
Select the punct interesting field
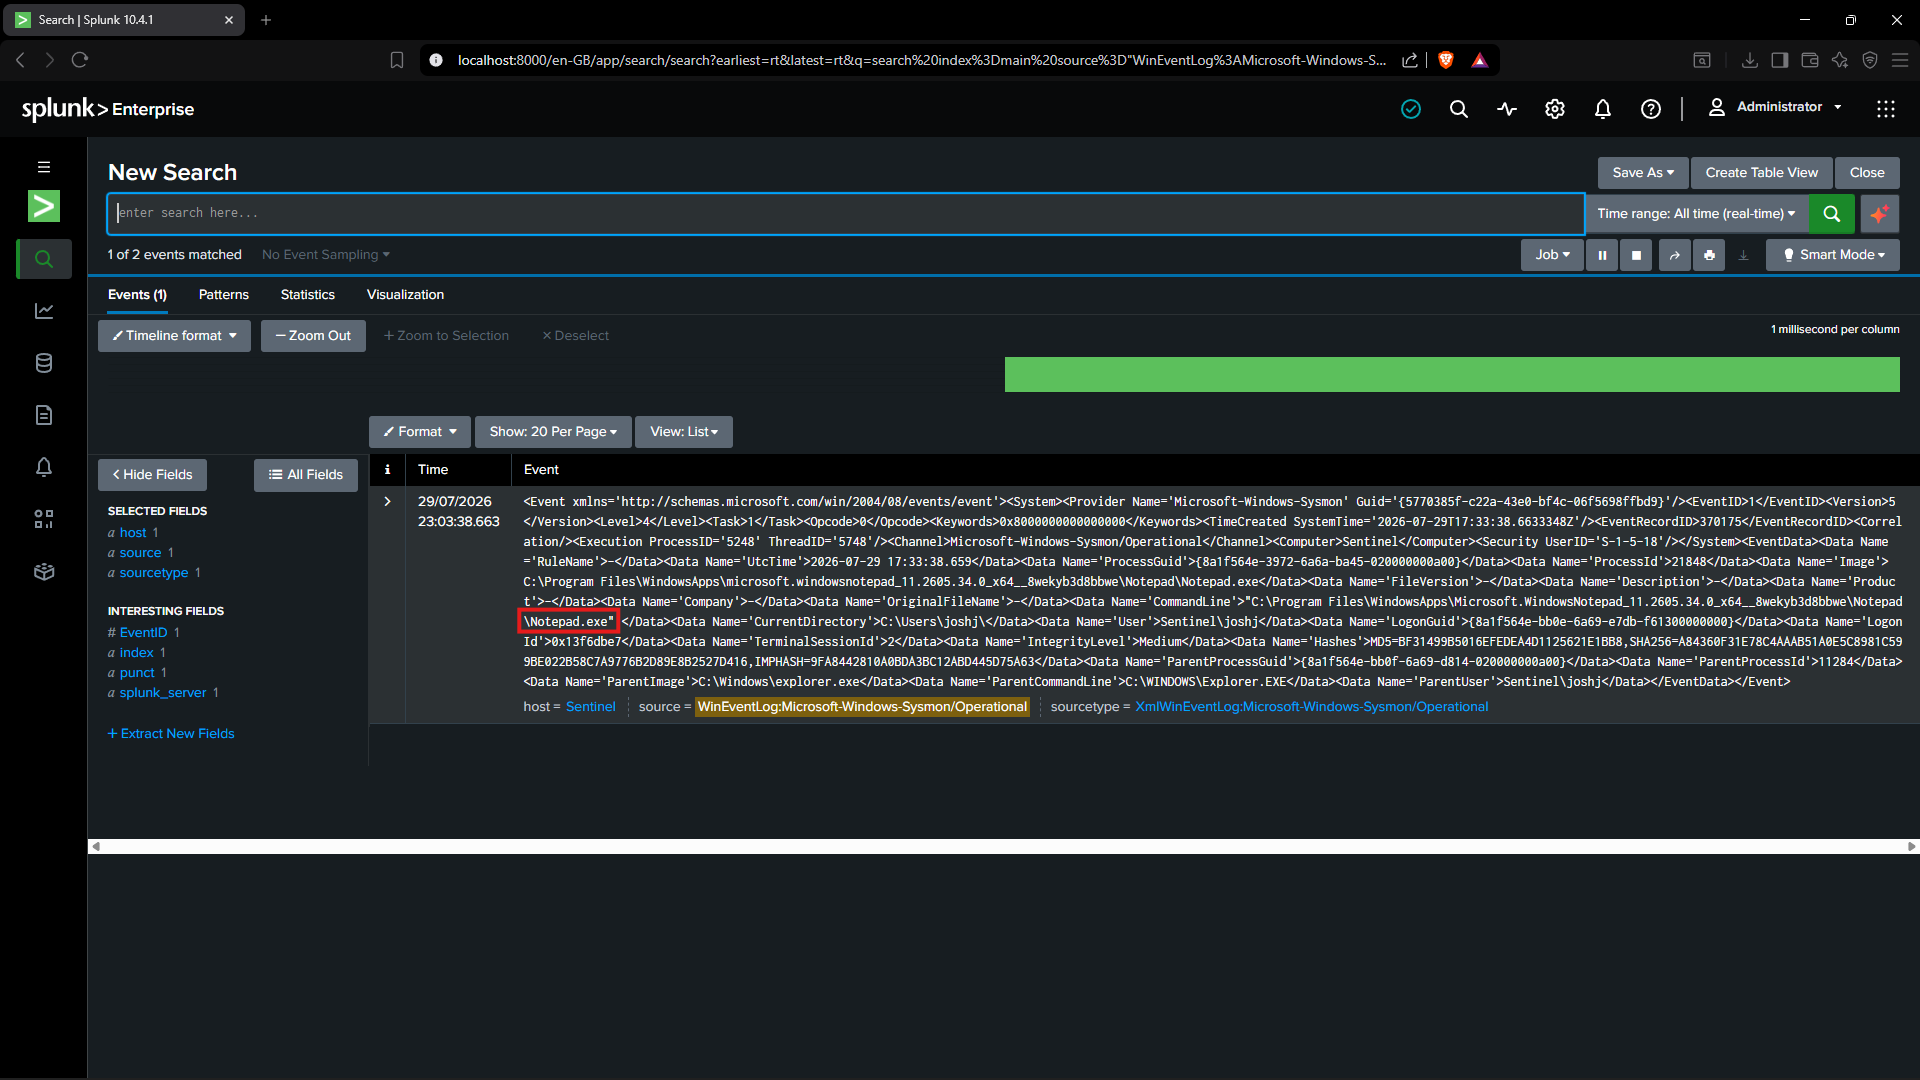(x=137, y=673)
